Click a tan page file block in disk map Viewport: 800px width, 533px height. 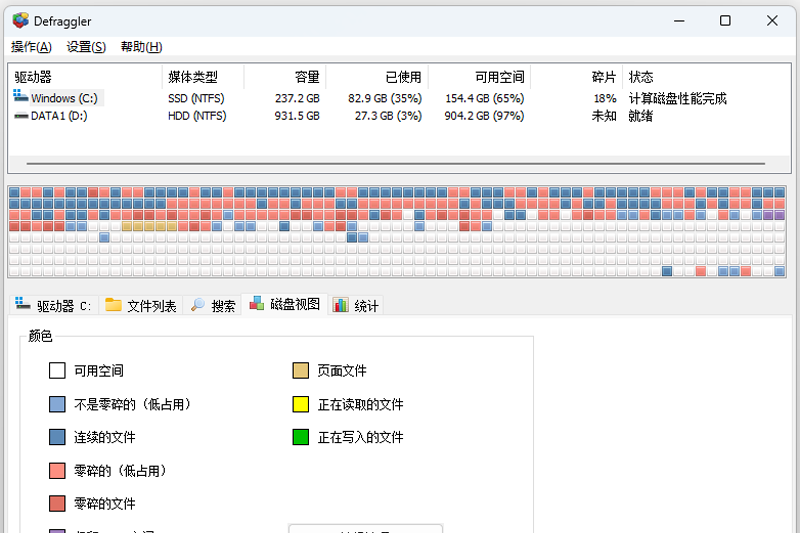pyautogui.click(x=149, y=226)
